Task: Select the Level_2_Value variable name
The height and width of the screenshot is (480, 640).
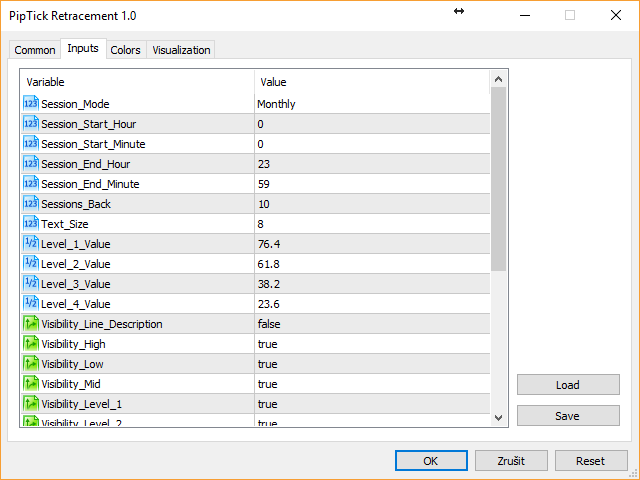Action: pos(76,264)
